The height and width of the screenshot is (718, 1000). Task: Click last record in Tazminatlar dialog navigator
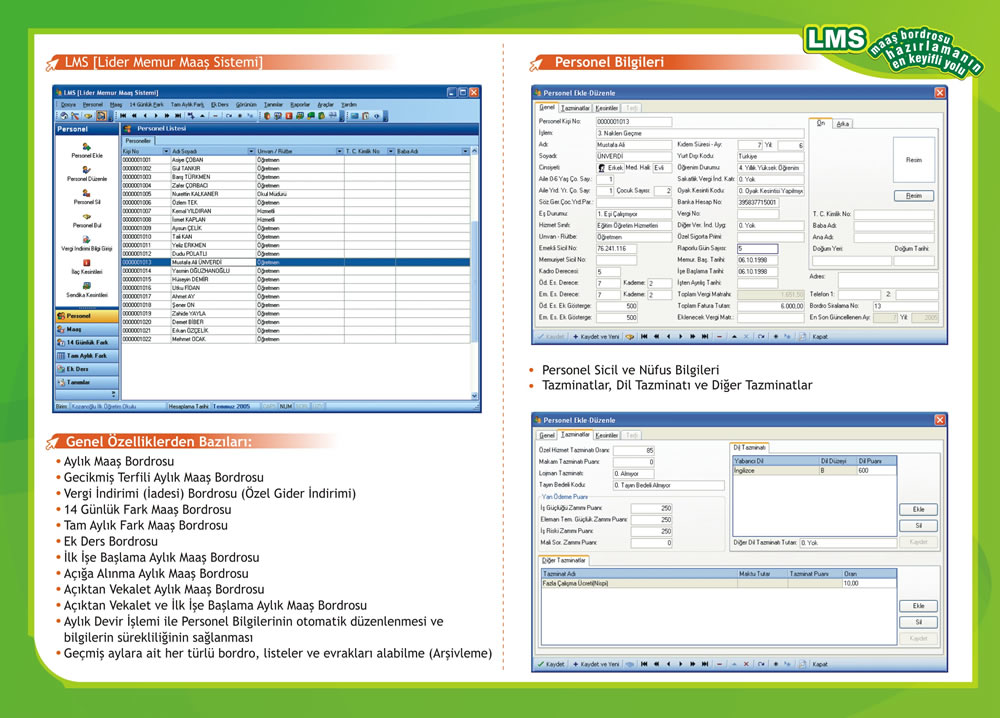[x=705, y=664]
